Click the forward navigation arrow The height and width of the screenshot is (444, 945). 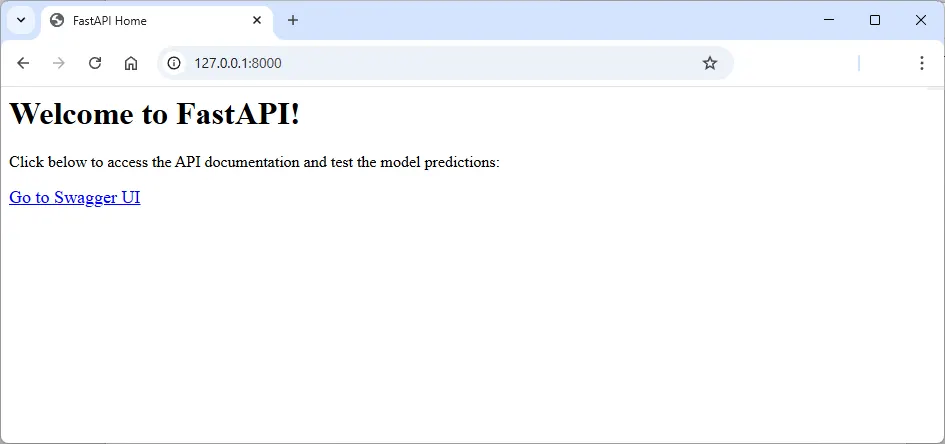[58, 63]
